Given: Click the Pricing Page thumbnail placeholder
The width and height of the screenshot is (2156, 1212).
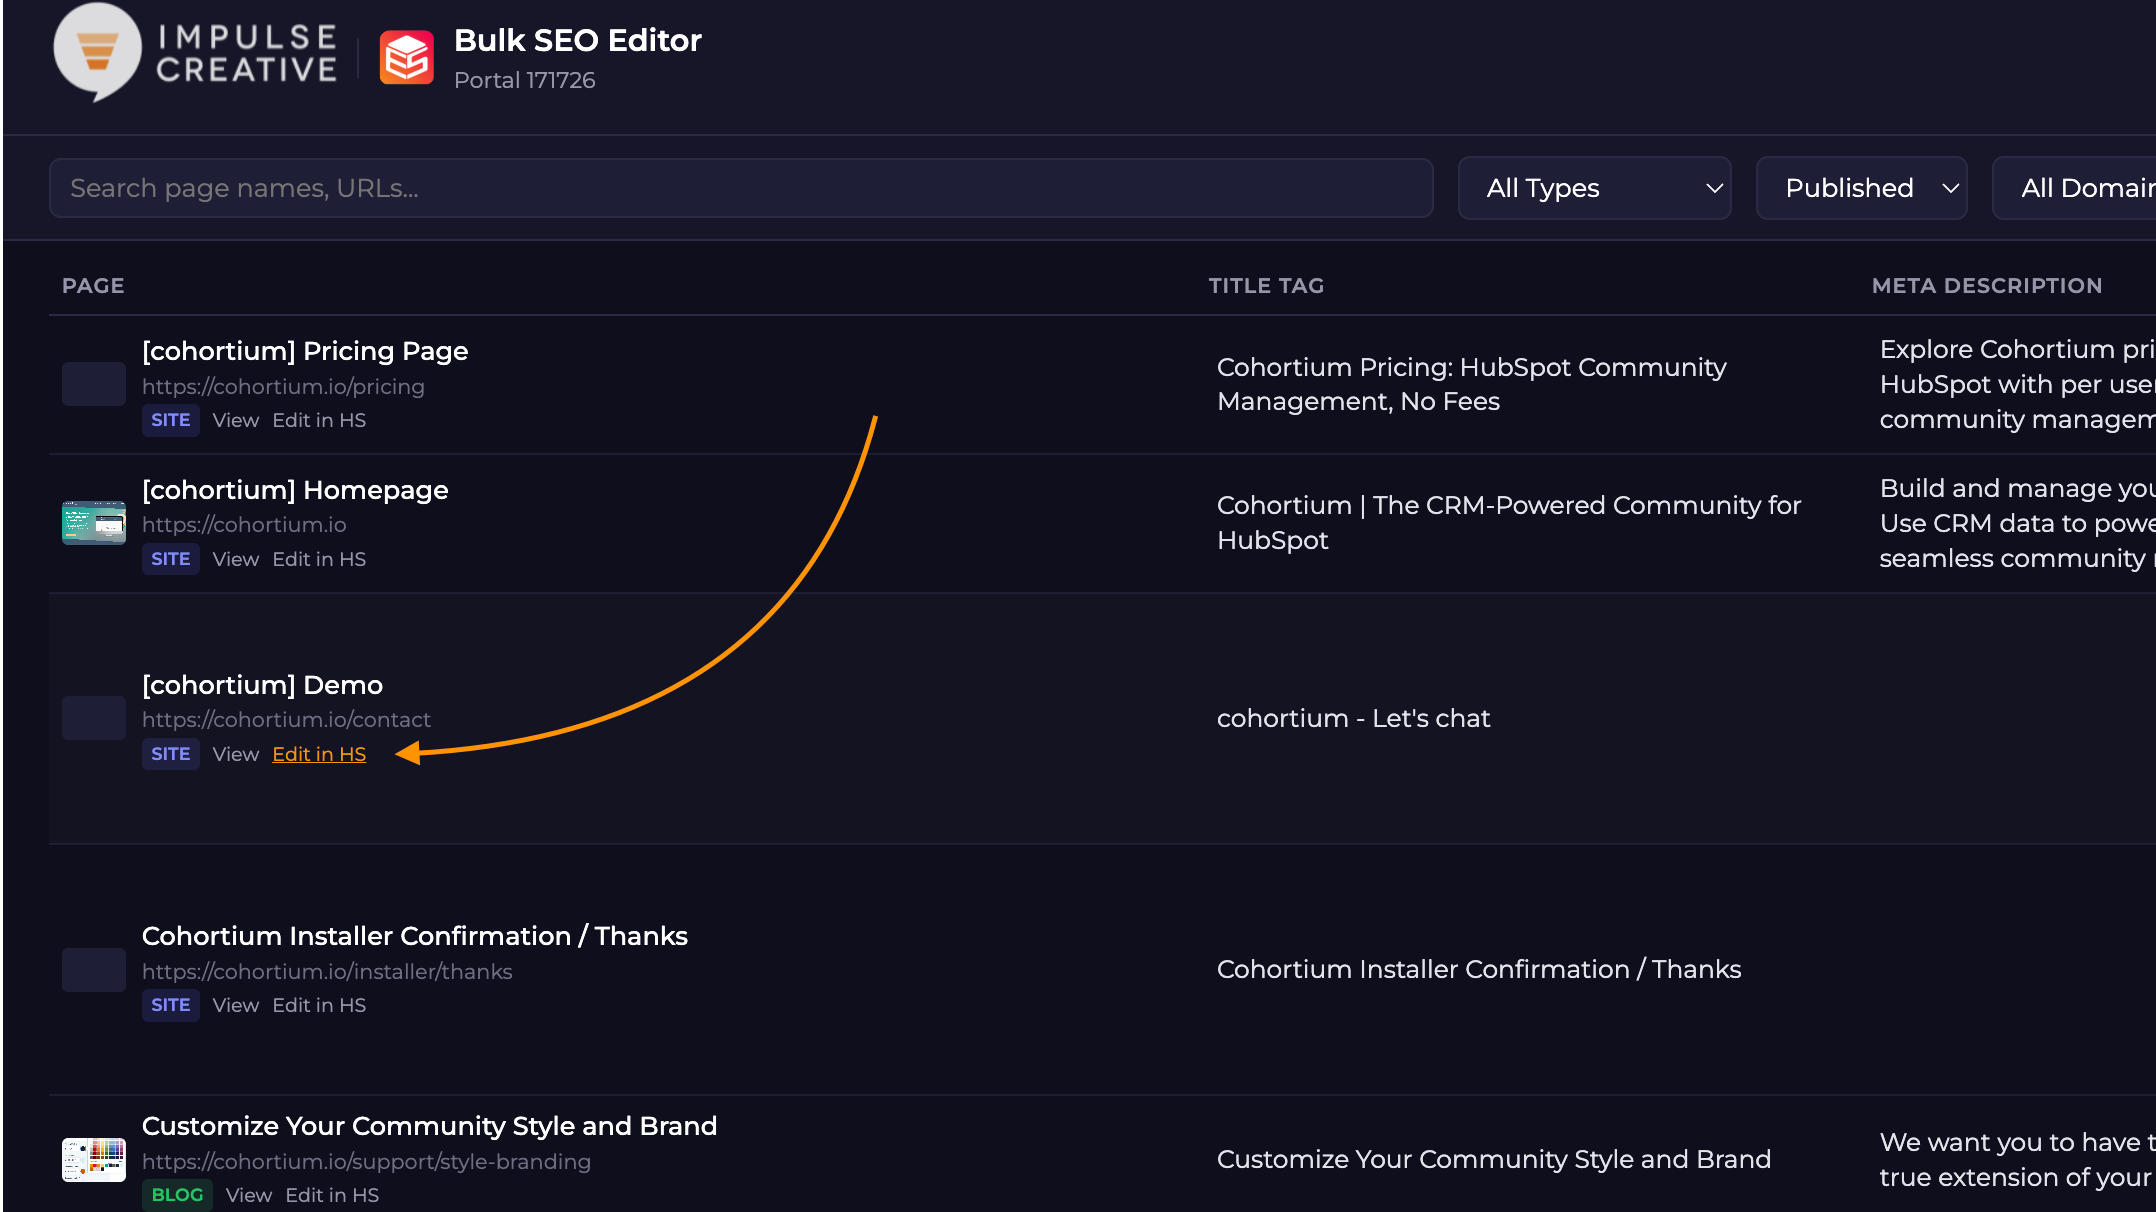Looking at the screenshot, I should 94,384.
